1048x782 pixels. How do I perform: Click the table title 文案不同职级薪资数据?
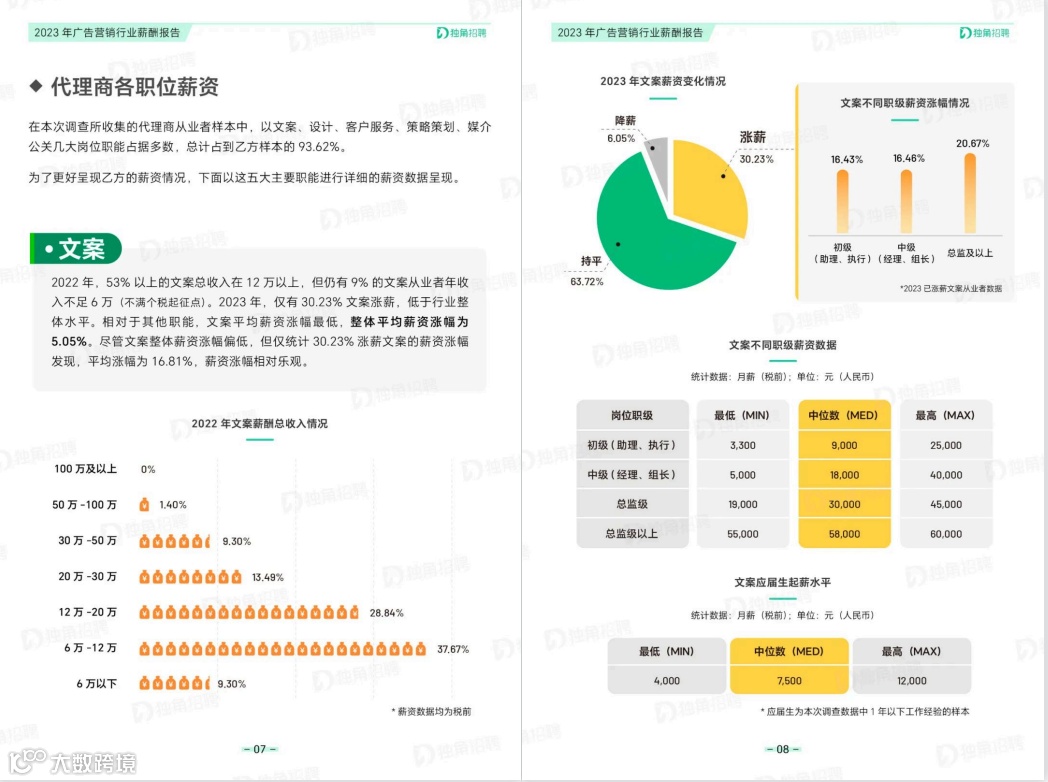coord(783,345)
